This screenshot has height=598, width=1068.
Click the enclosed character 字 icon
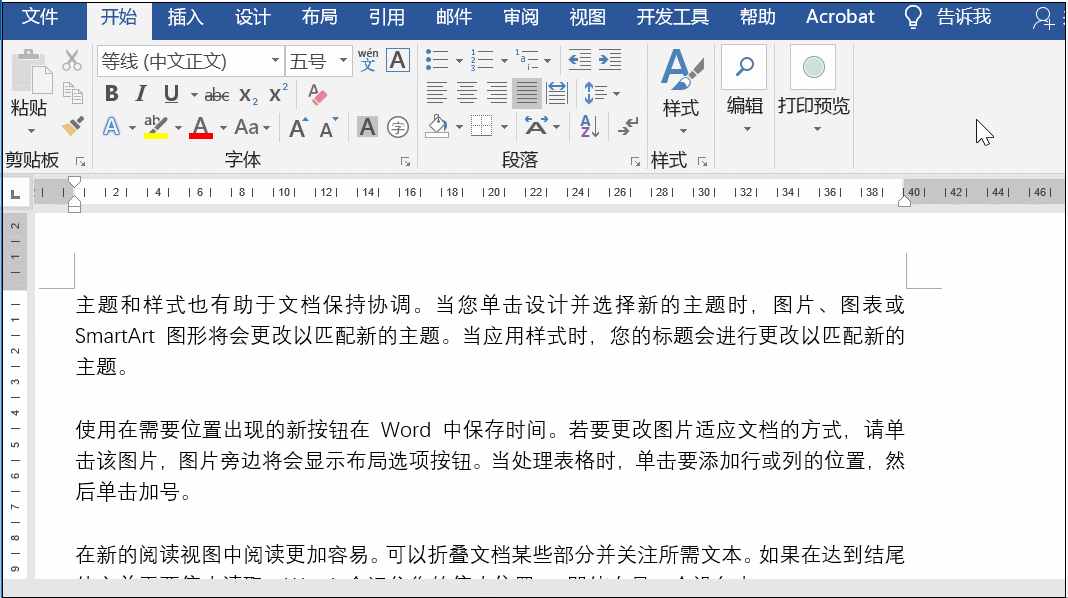398,127
